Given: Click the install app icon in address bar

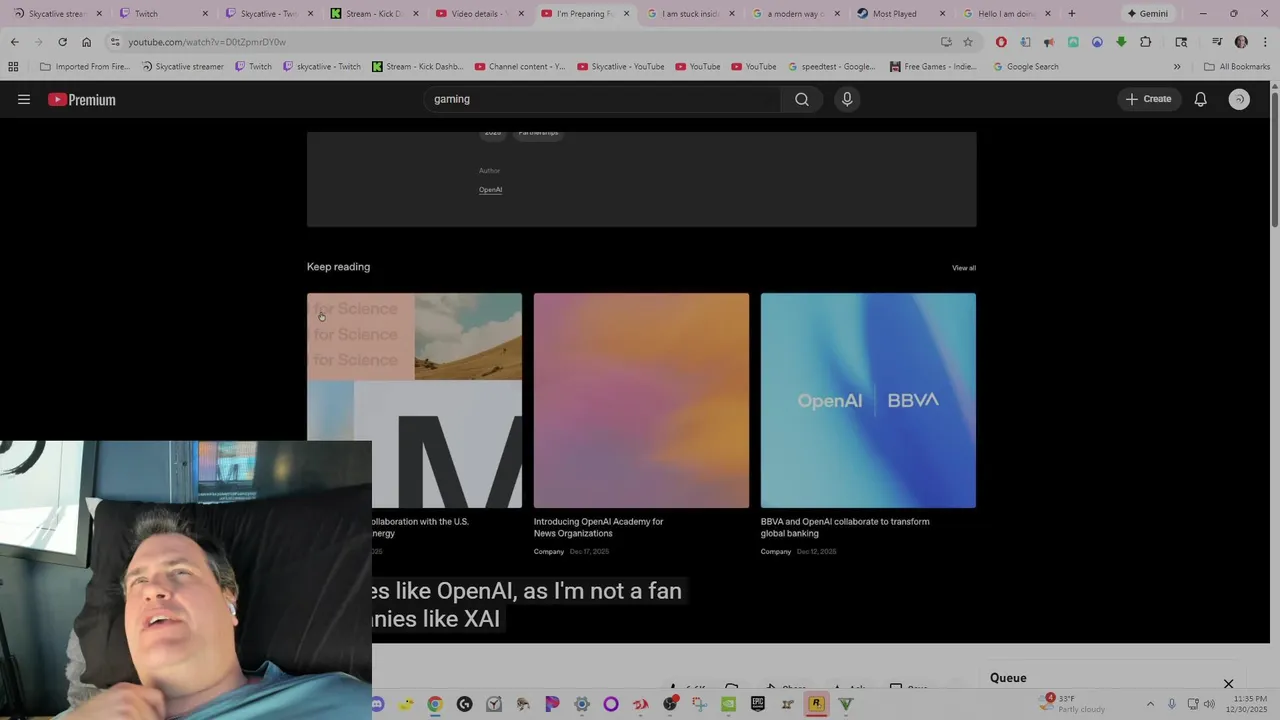Looking at the screenshot, I should [946, 42].
